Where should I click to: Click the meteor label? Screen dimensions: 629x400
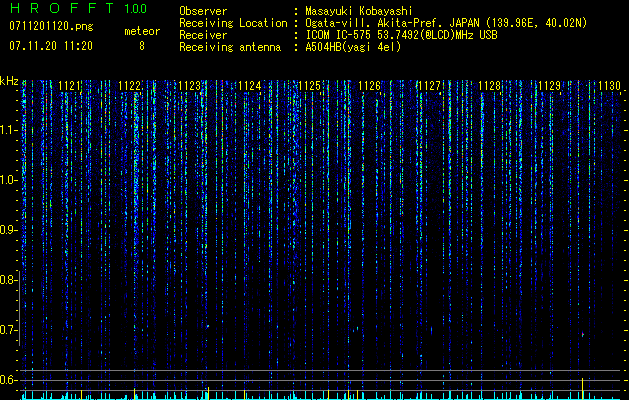click(x=142, y=31)
